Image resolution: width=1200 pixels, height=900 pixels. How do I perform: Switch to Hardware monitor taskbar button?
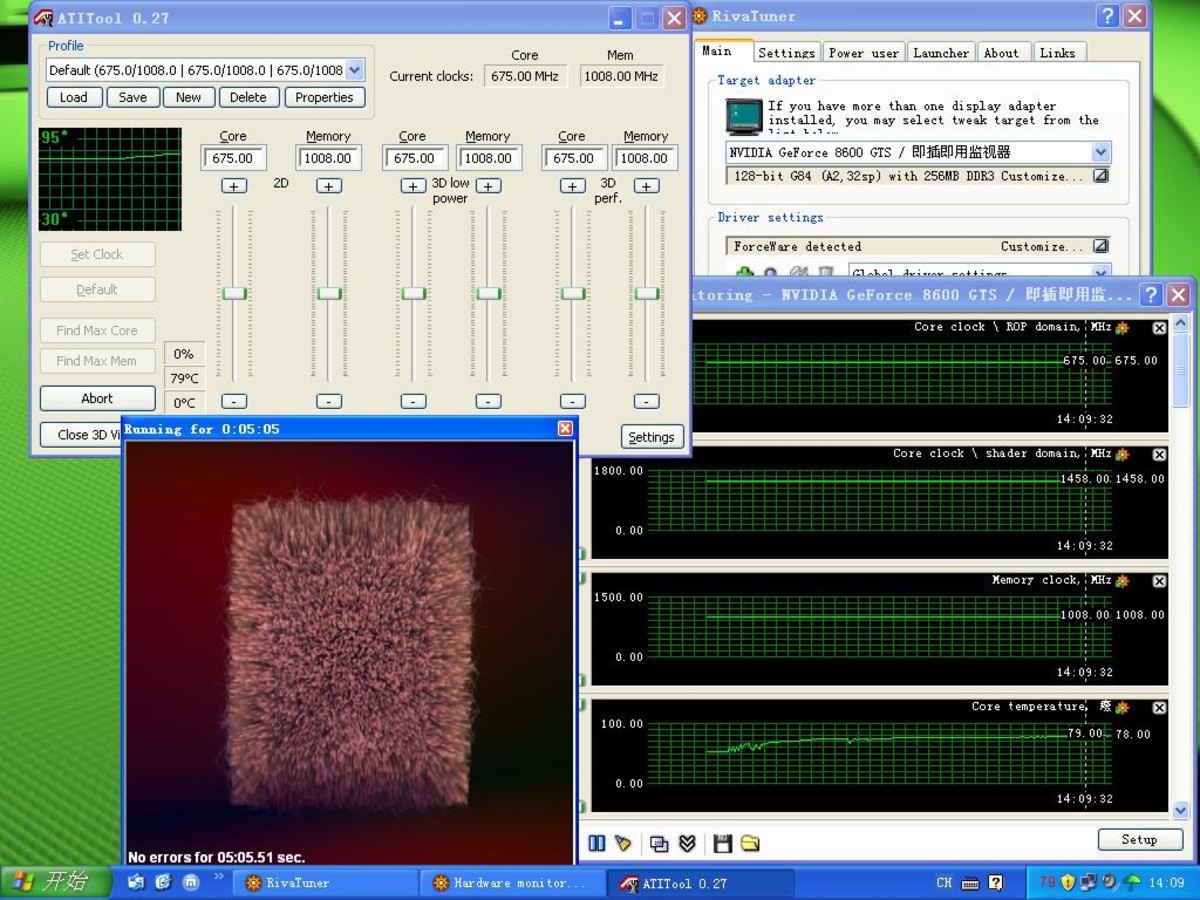coord(514,883)
